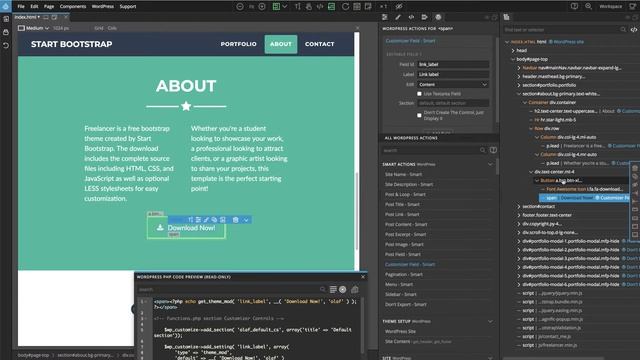The image size is (640, 360).
Task: Click the word wrap lines icon in code preview
Action: click(x=333, y=289)
